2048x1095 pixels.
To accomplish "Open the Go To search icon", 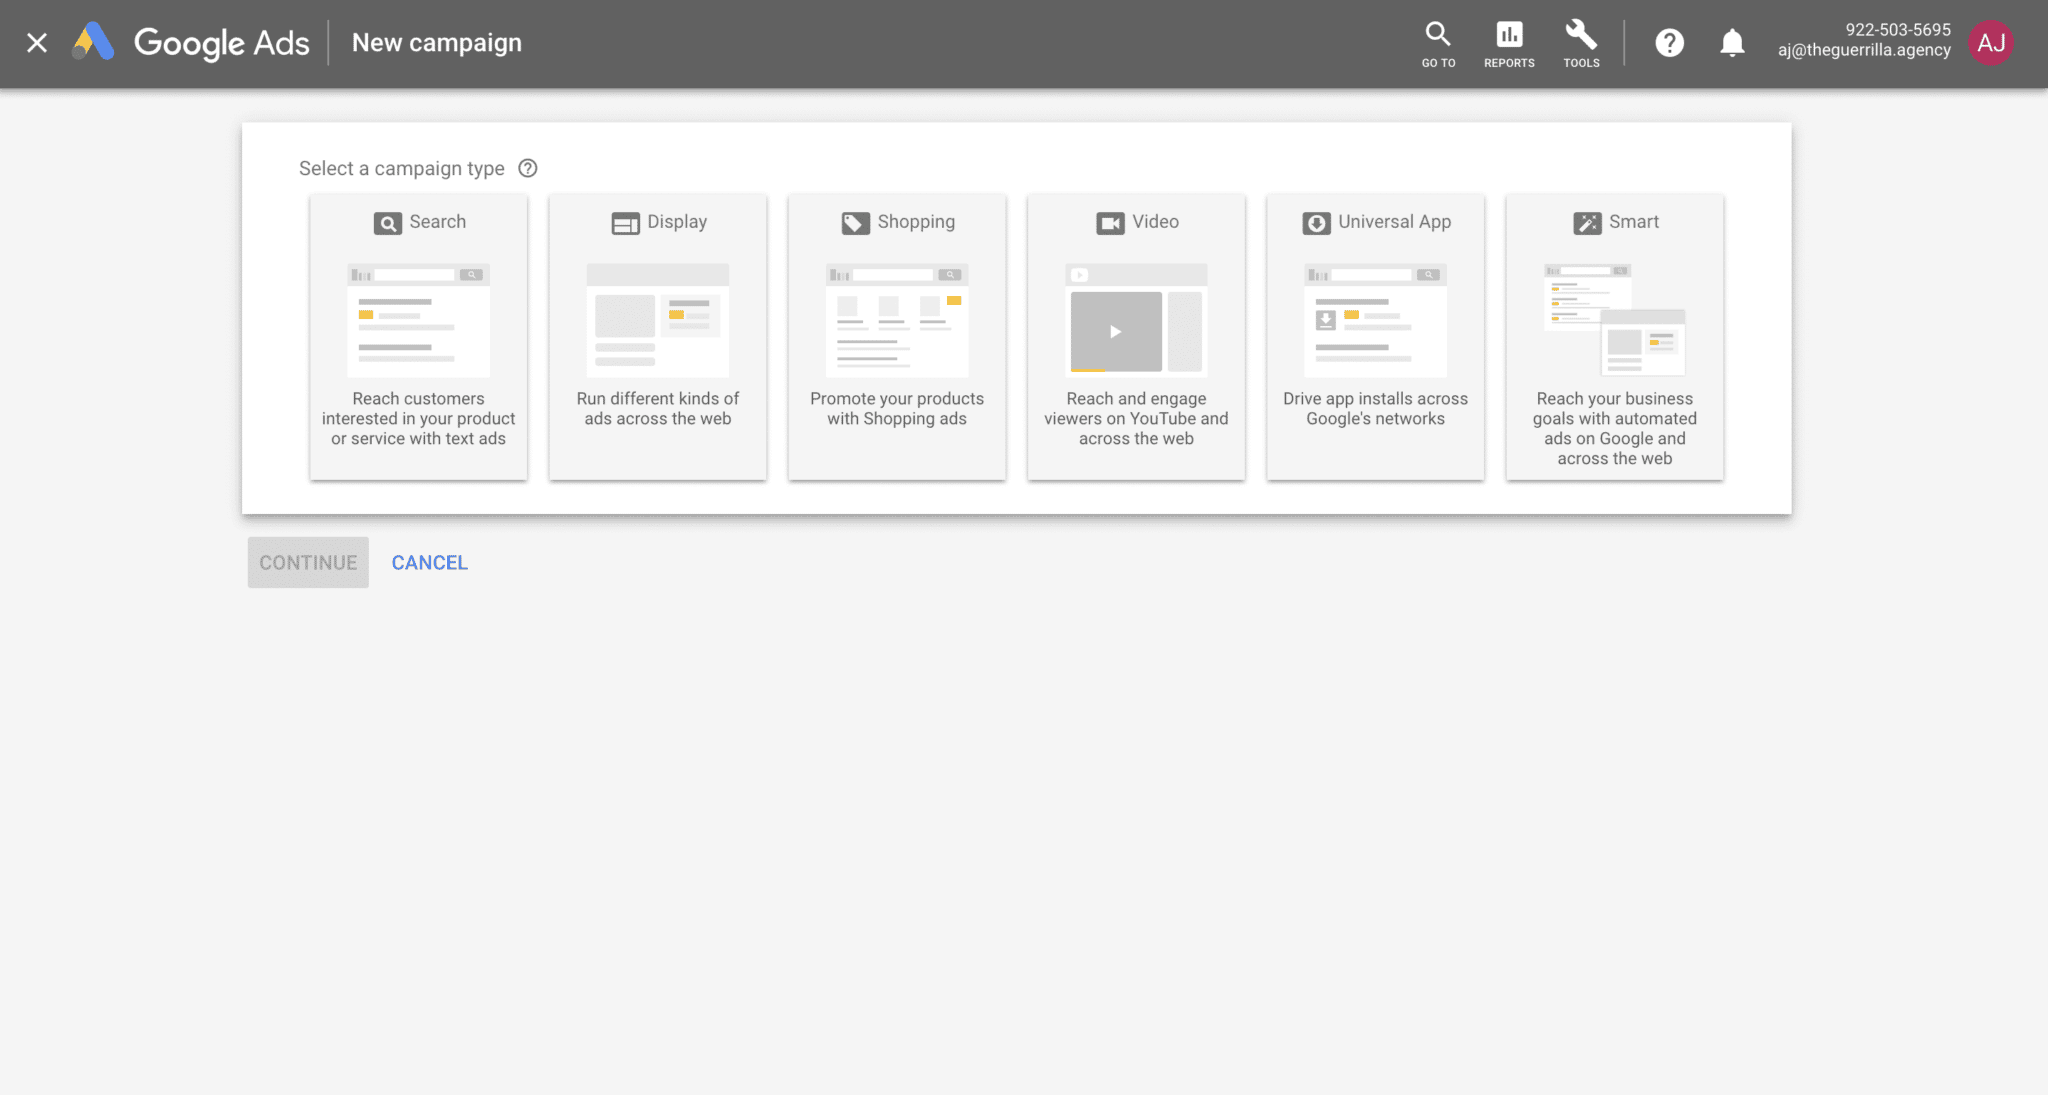I will pos(1438,33).
